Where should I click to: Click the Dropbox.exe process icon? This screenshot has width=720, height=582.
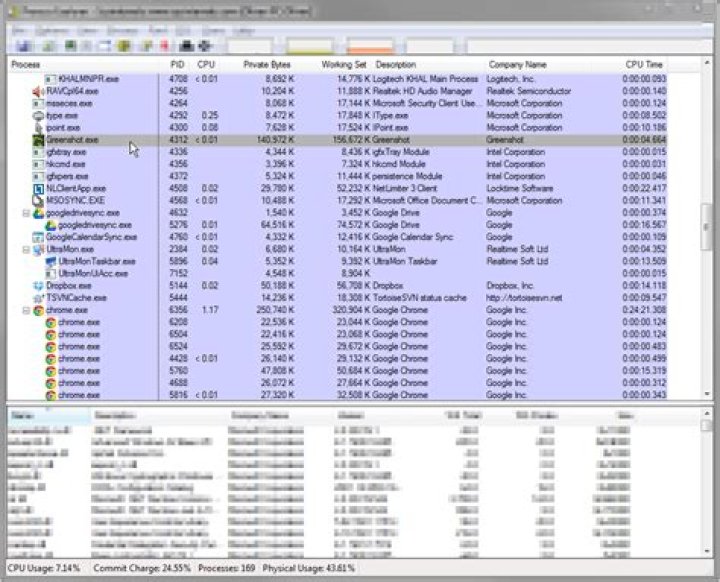coord(38,286)
